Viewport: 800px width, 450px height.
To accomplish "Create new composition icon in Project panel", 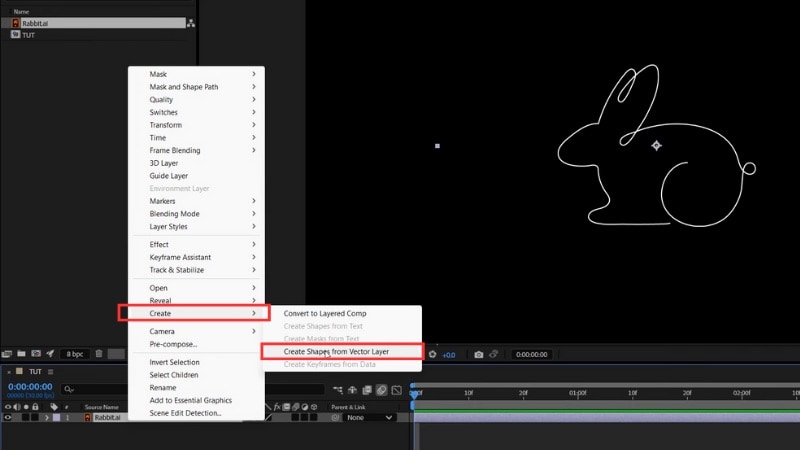I will point(36,354).
